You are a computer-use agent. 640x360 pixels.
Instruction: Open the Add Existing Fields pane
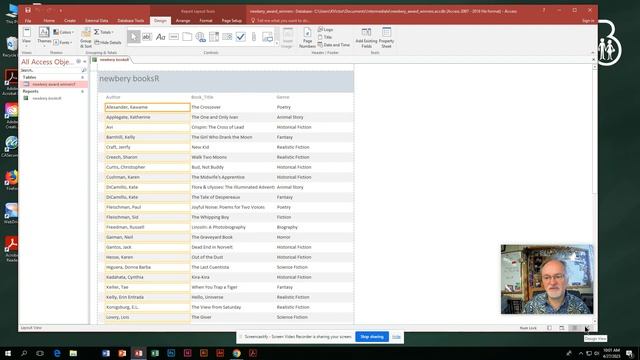coord(366,38)
